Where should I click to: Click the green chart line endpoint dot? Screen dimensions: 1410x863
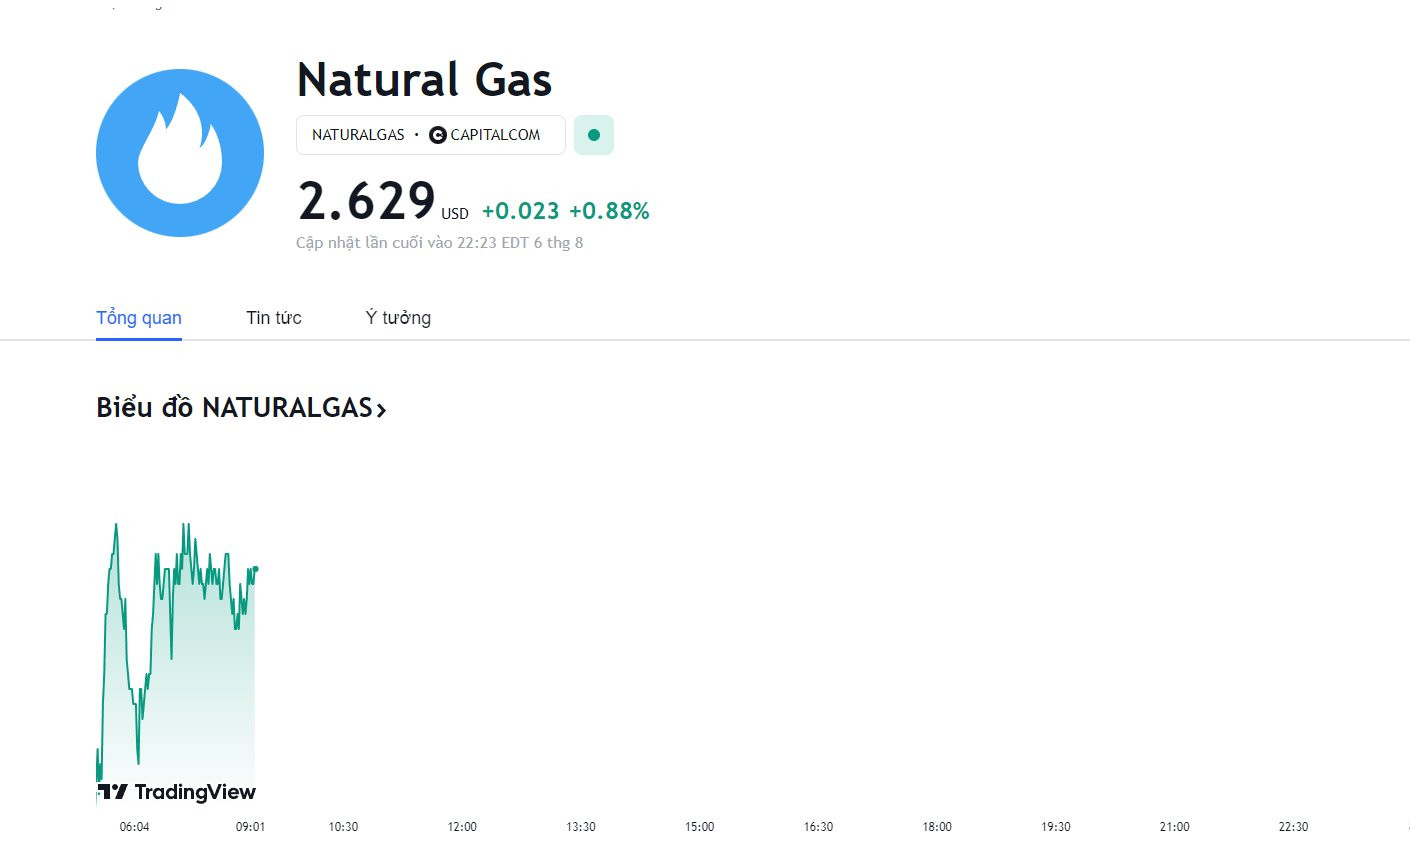pyautogui.click(x=255, y=569)
